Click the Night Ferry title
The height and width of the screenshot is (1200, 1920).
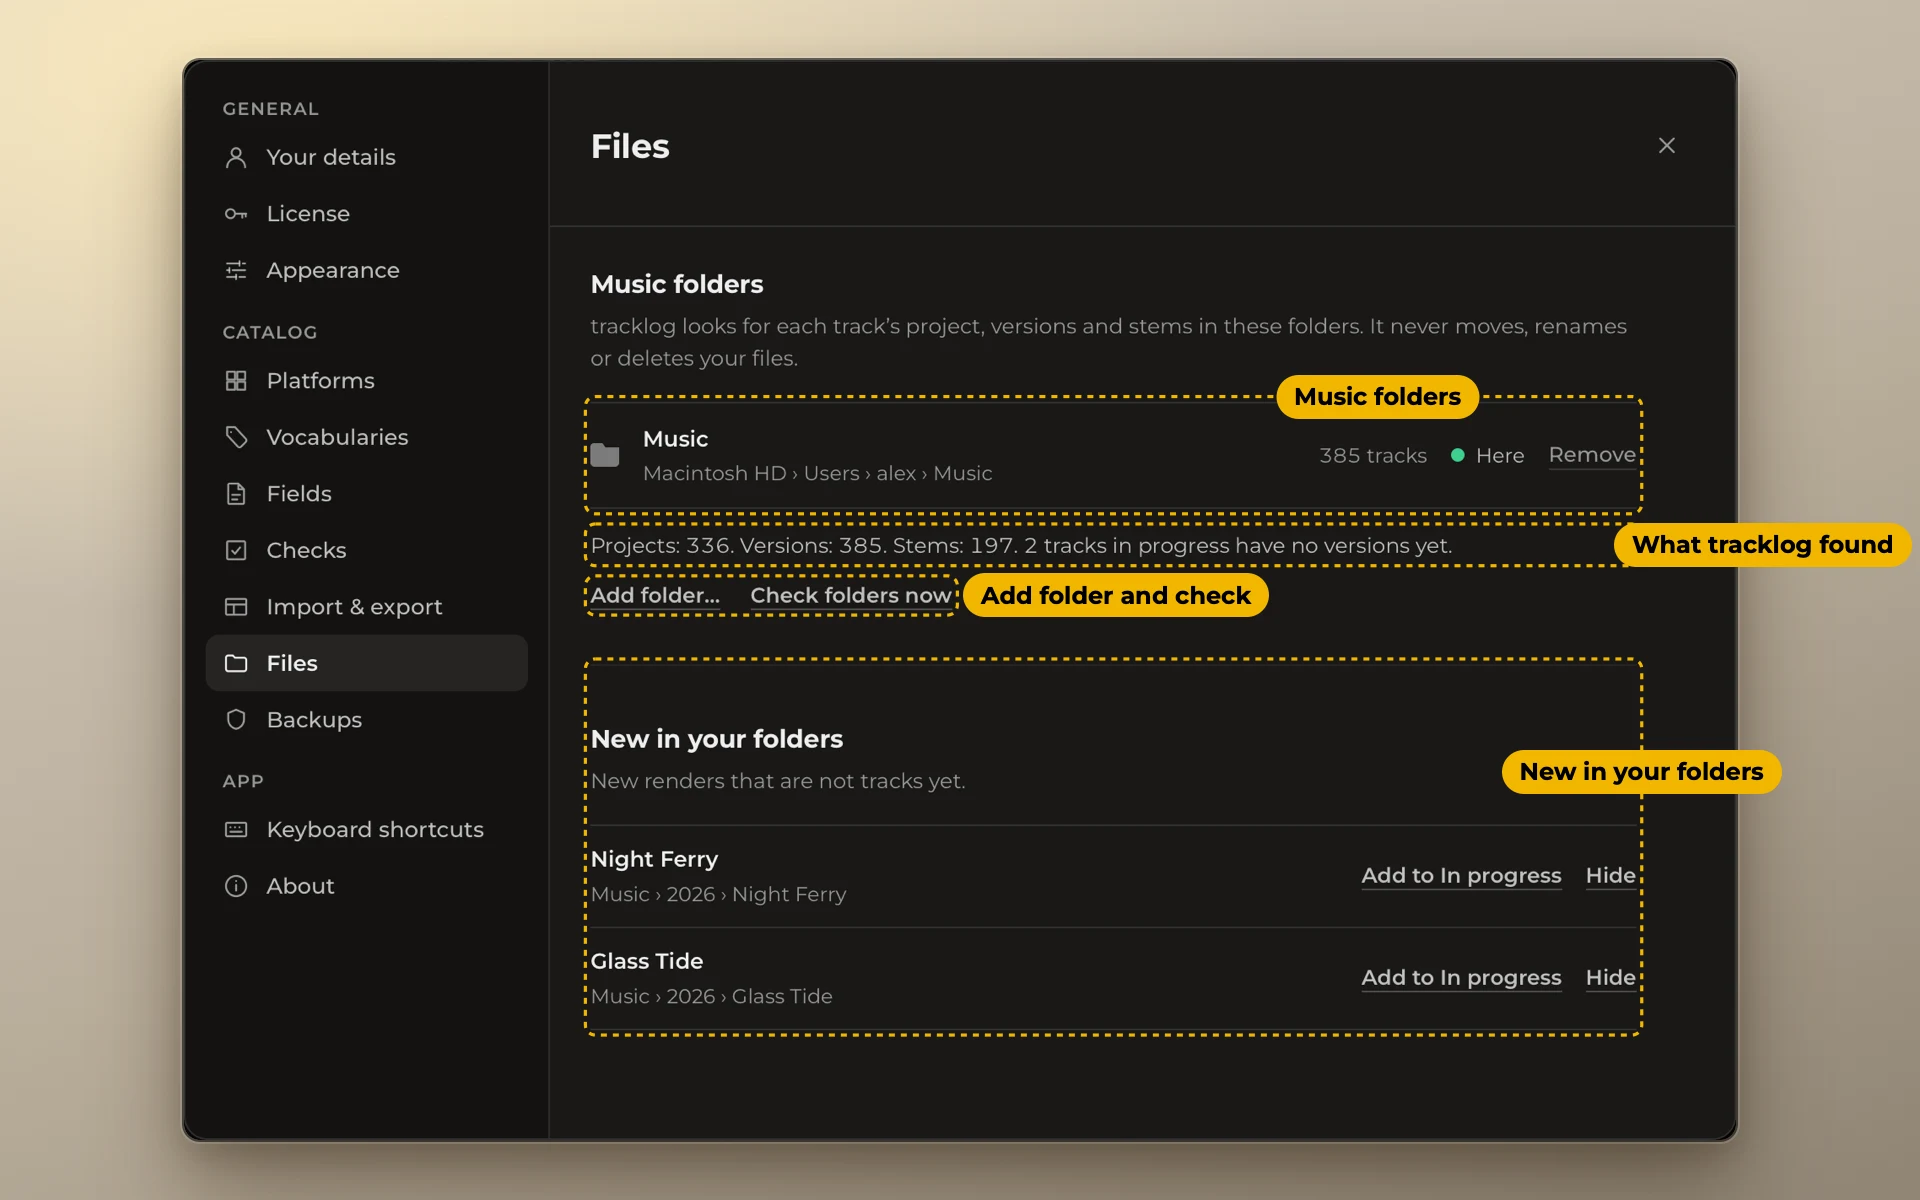654,859
